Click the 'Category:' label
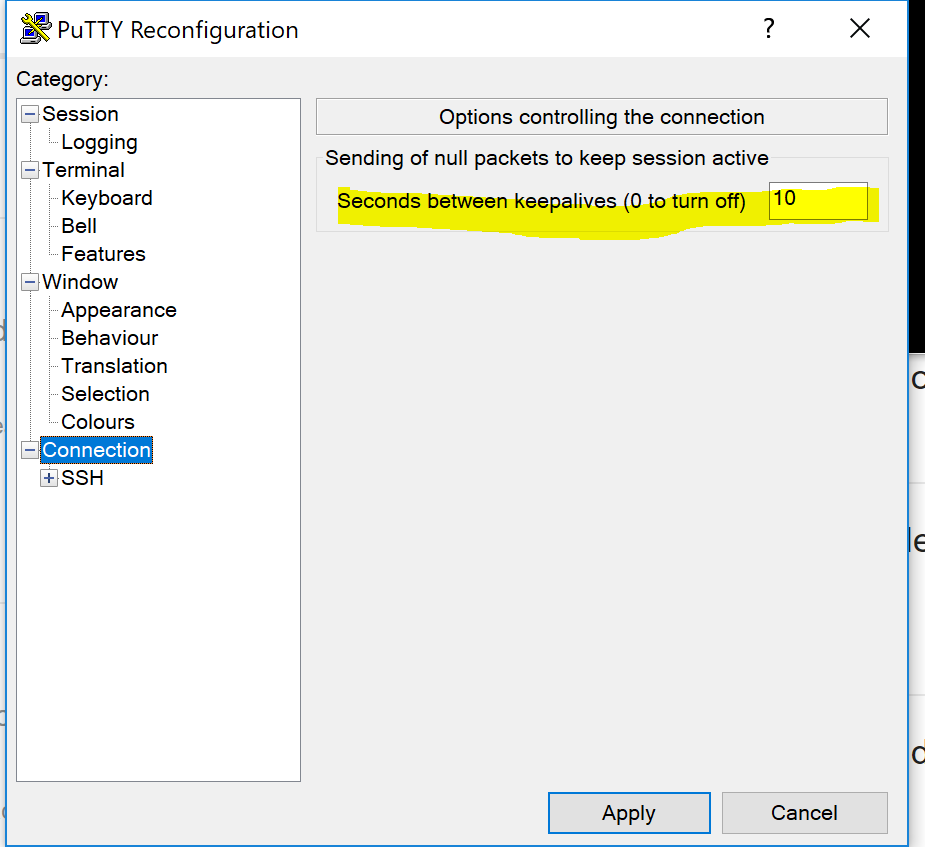The image size is (925, 847). 63,79
